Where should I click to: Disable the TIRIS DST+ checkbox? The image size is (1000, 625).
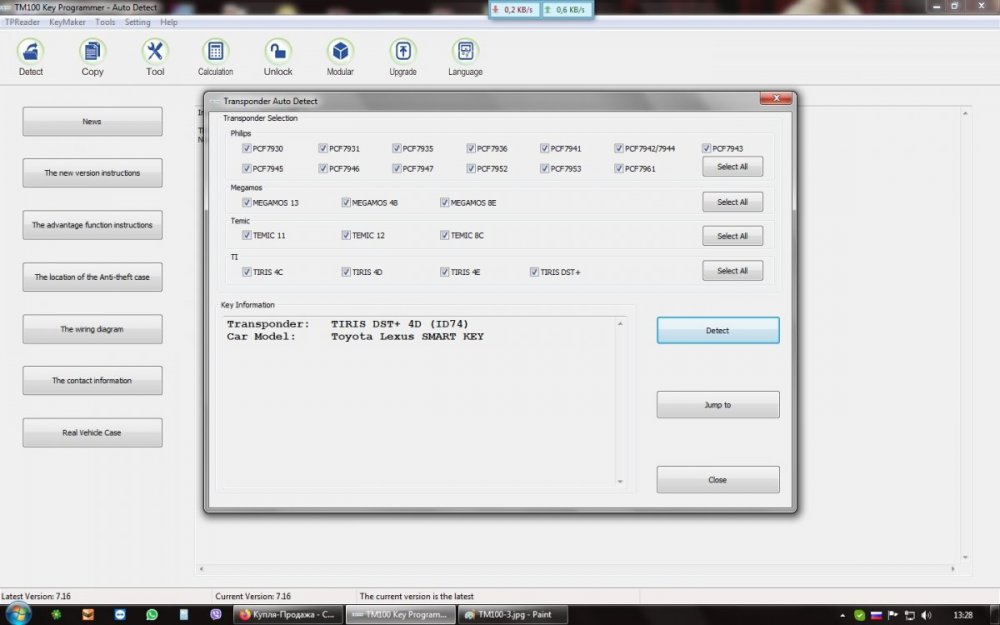tap(535, 272)
